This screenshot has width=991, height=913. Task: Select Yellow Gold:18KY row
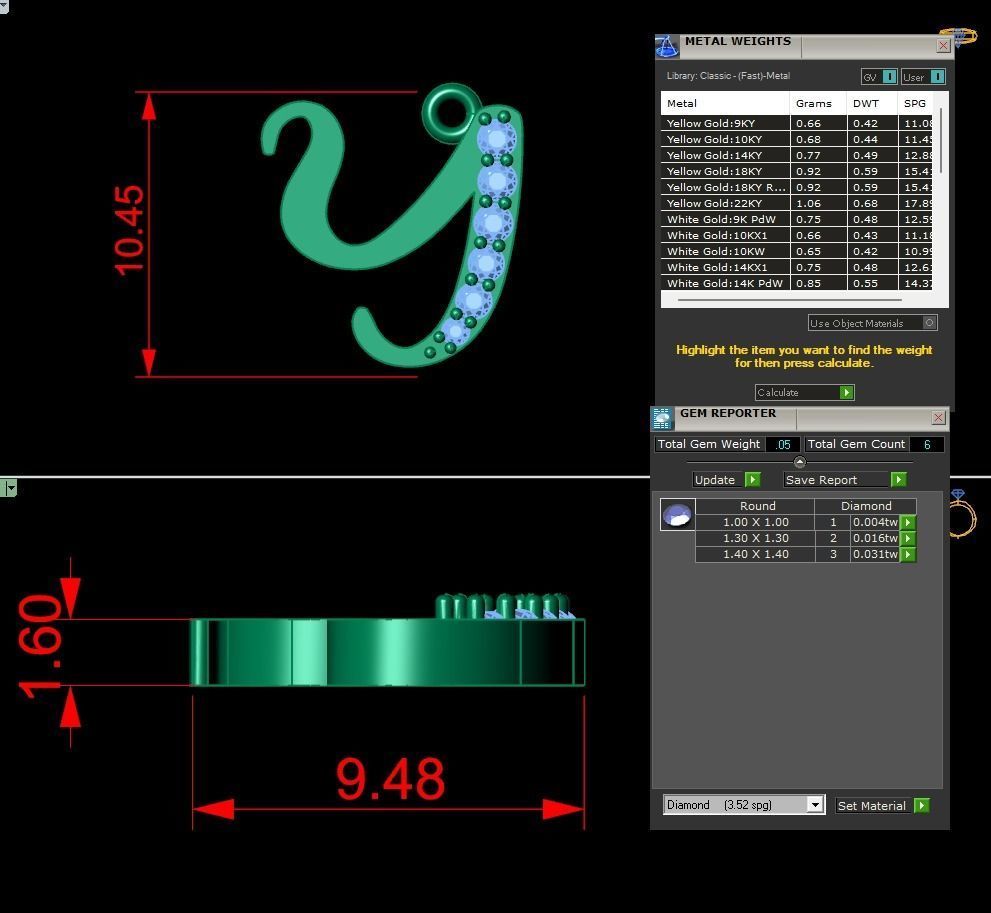(796, 171)
